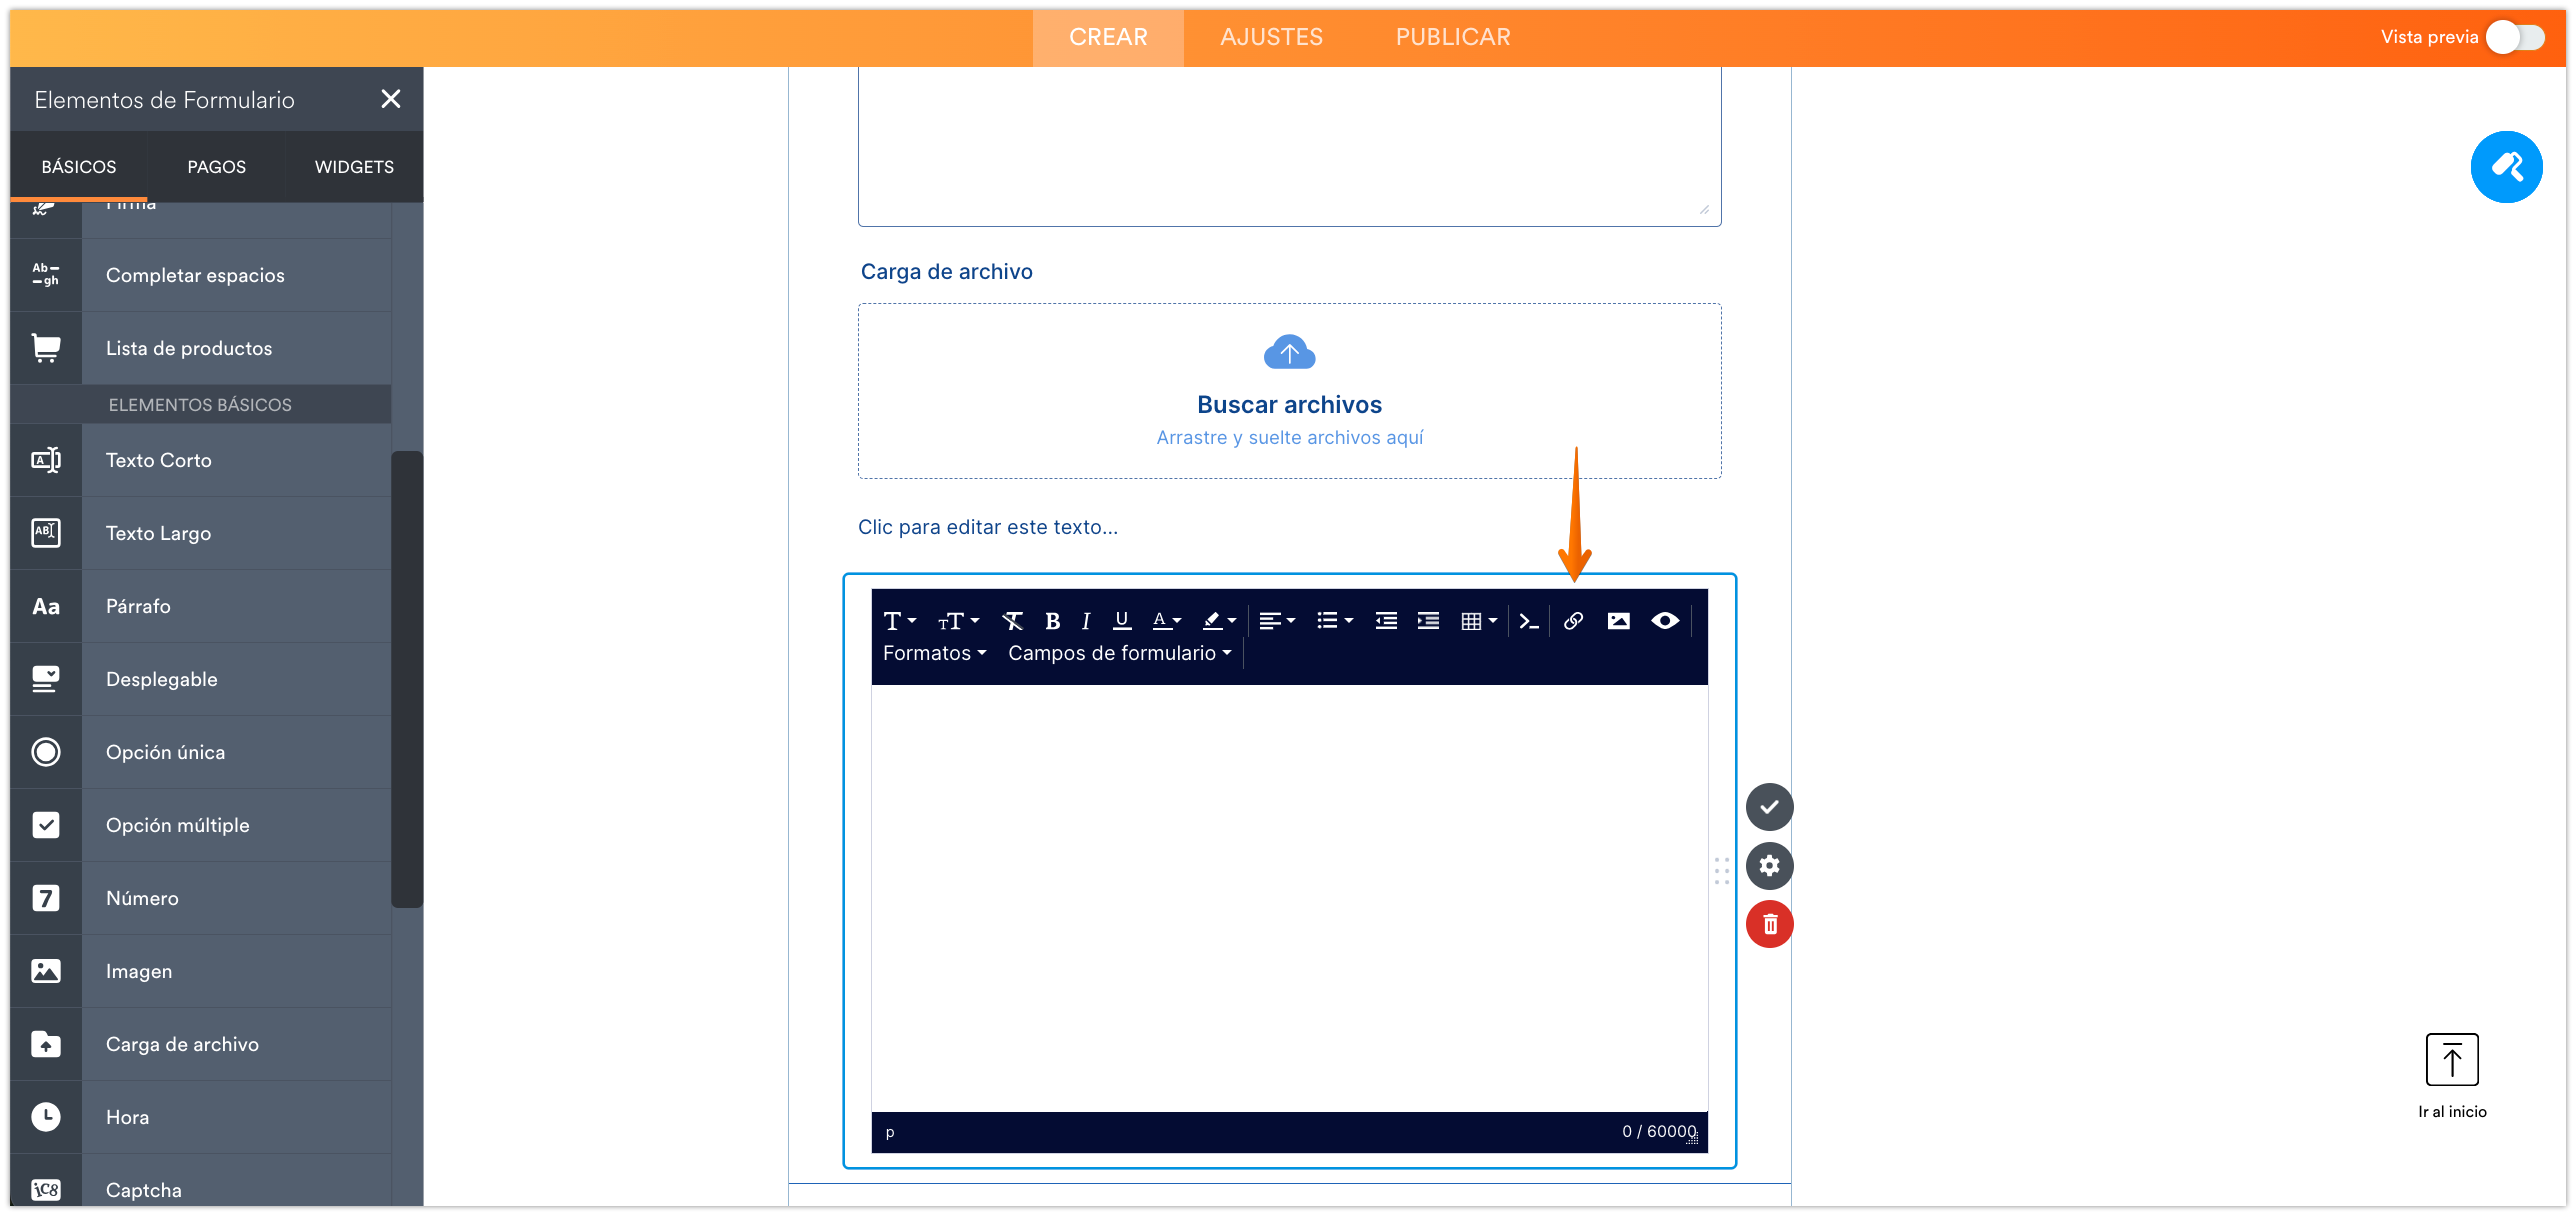Open paragraph properties gear button
The width and height of the screenshot is (2576, 1216).
(x=1769, y=866)
